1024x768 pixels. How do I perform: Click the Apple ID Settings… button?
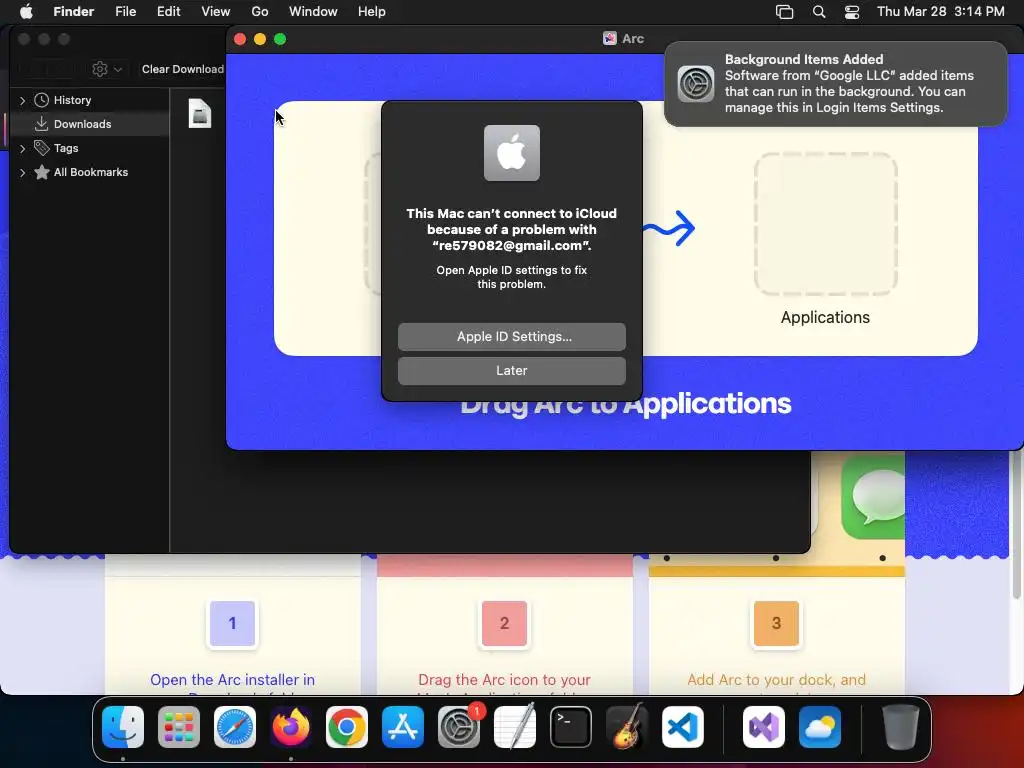[x=512, y=336]
